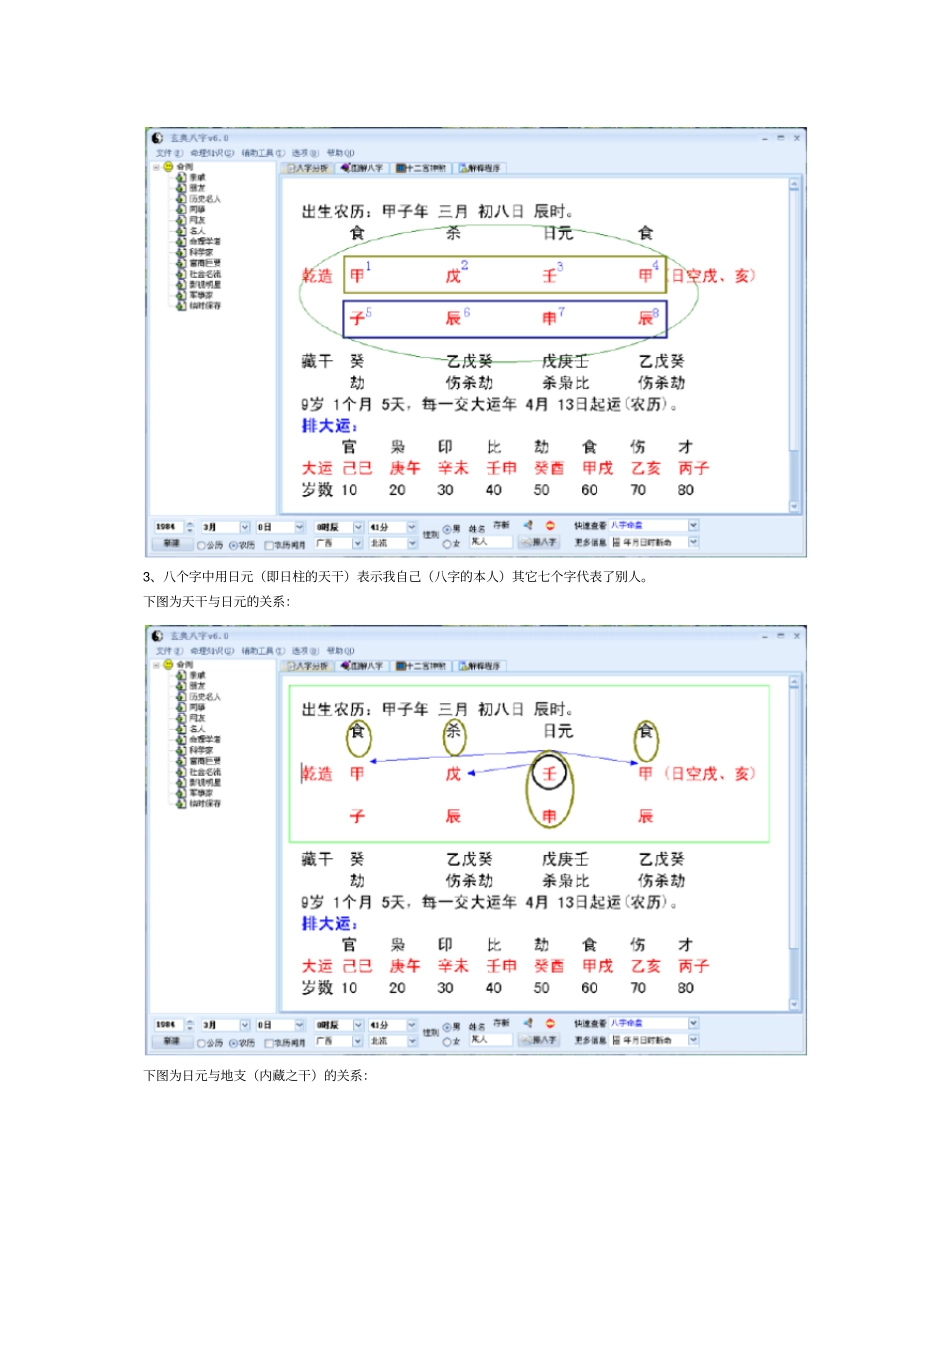
Task: Collapse the root tree node in upper window
Action: click(156, 167)
